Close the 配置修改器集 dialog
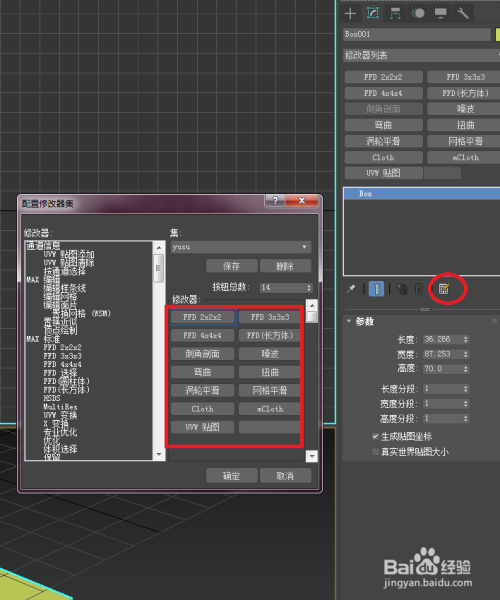Screen dimensions: 500x600 [x=301, y=201]
